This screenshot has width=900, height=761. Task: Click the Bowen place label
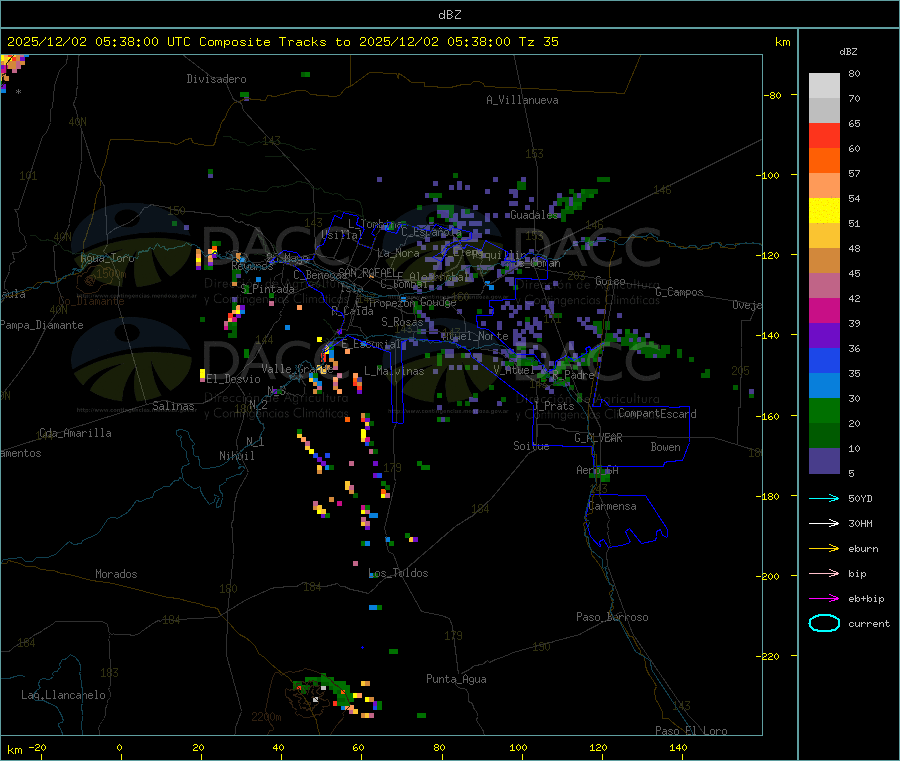point(665,447)
